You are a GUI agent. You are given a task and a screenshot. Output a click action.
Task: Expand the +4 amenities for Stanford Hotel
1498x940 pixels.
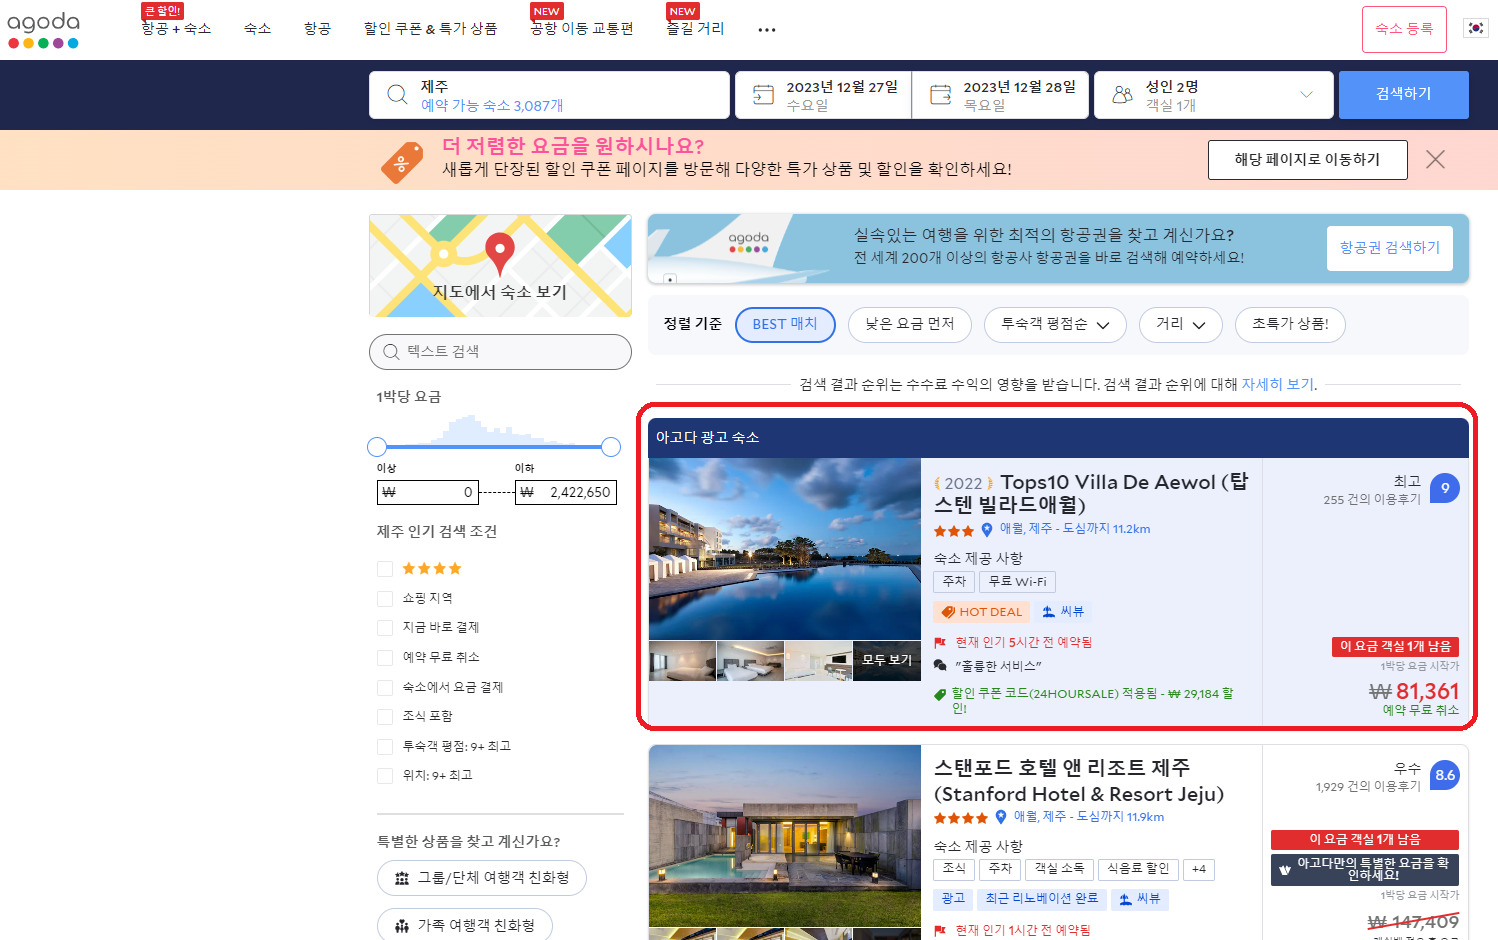1199,869
